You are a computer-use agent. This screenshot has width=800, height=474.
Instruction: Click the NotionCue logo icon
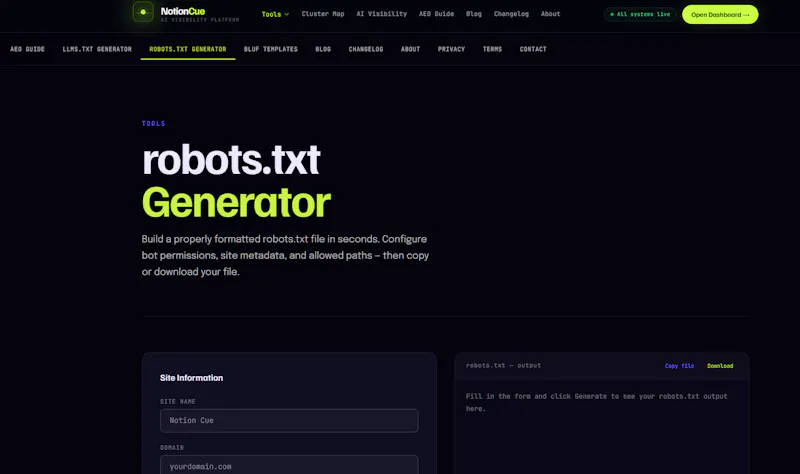(x=143, y=12)
